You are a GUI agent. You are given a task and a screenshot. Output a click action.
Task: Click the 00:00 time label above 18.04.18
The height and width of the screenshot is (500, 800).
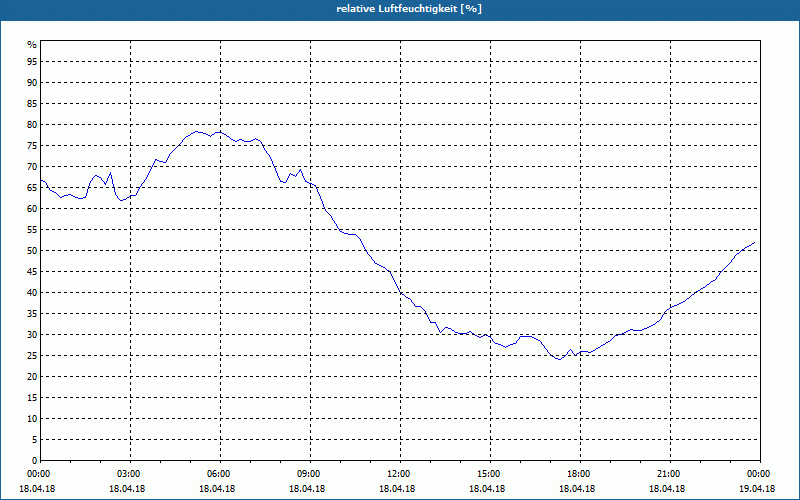click(x=37, y=474)
